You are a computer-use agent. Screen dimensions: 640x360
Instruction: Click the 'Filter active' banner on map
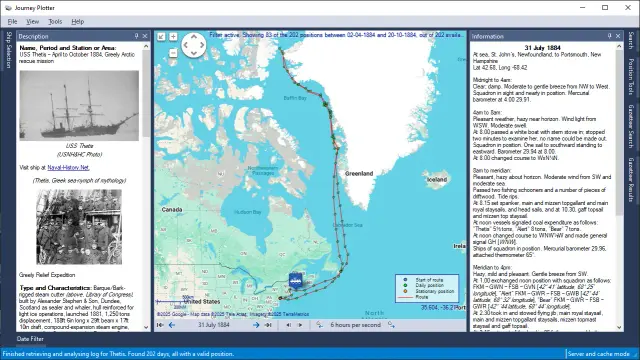tap(336, 35)
